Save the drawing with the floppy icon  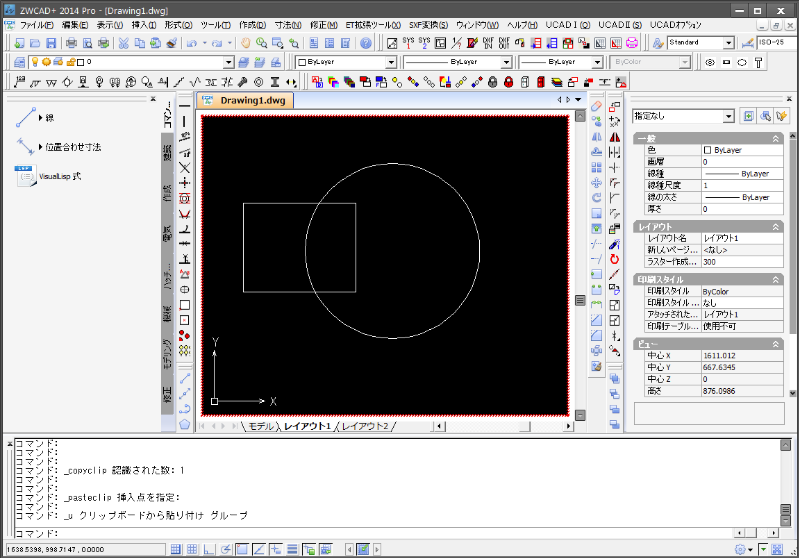pos(50,43)
